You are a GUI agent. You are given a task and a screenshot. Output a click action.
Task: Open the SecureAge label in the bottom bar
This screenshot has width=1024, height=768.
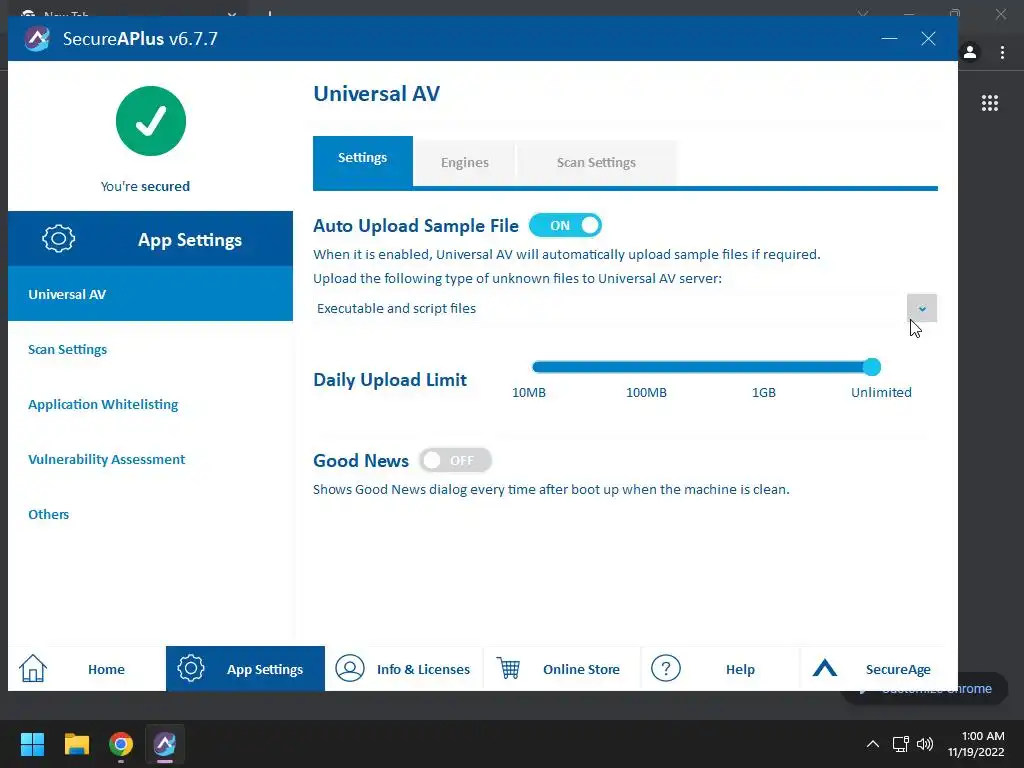click(898, 669)
